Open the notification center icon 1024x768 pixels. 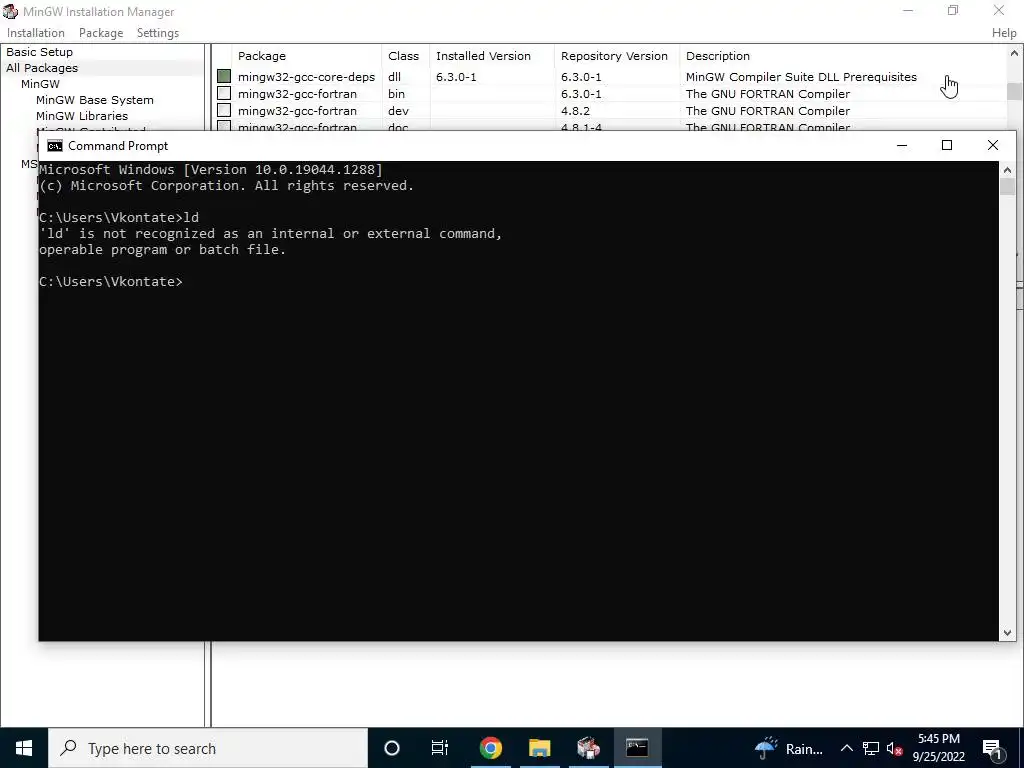(992, 748)
